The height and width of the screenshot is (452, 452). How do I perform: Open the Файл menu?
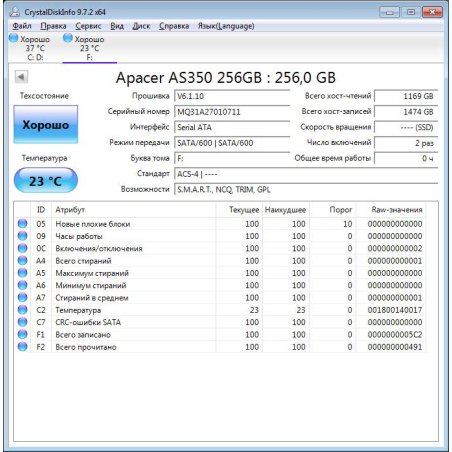click(x=22, y=26)
